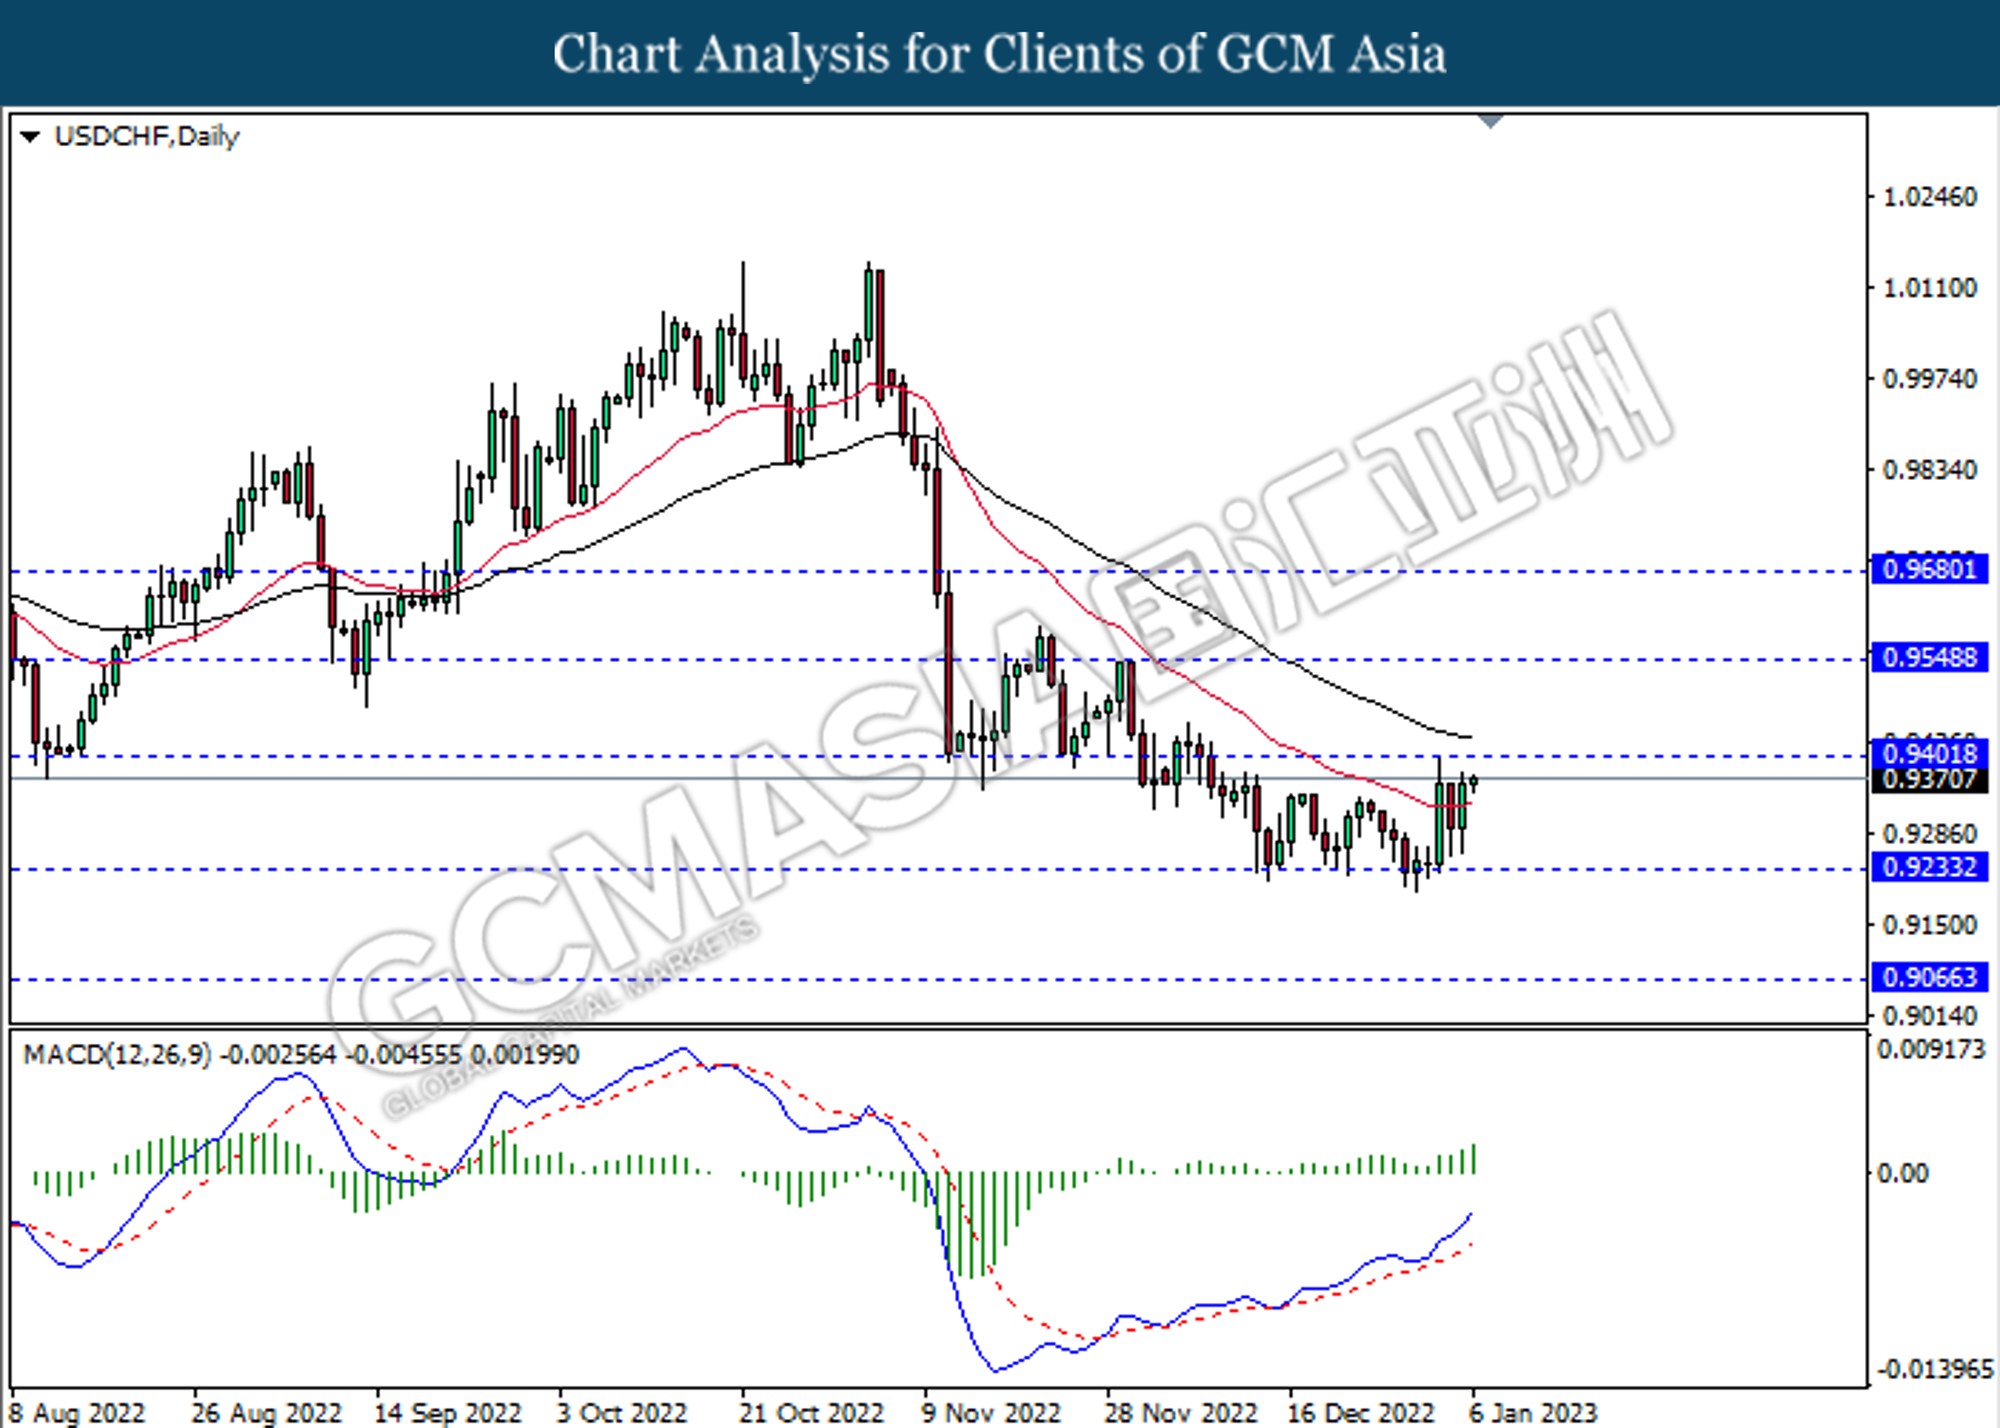This screenshot has height=1428, width=2000.
Task: Click the 0.91500 price axis value
Action: click(x=1930, y=925)
